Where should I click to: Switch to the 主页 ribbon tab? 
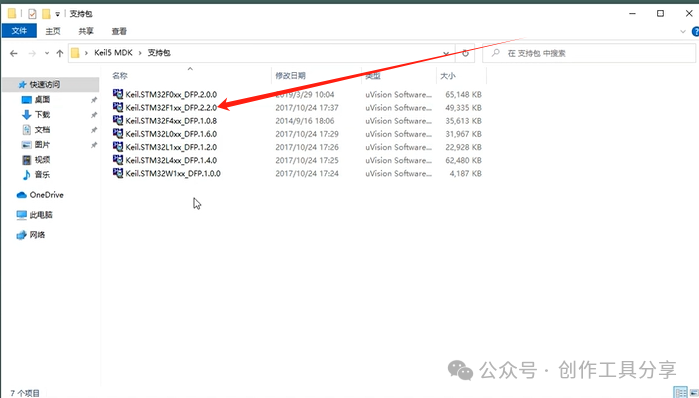point(53,31)
